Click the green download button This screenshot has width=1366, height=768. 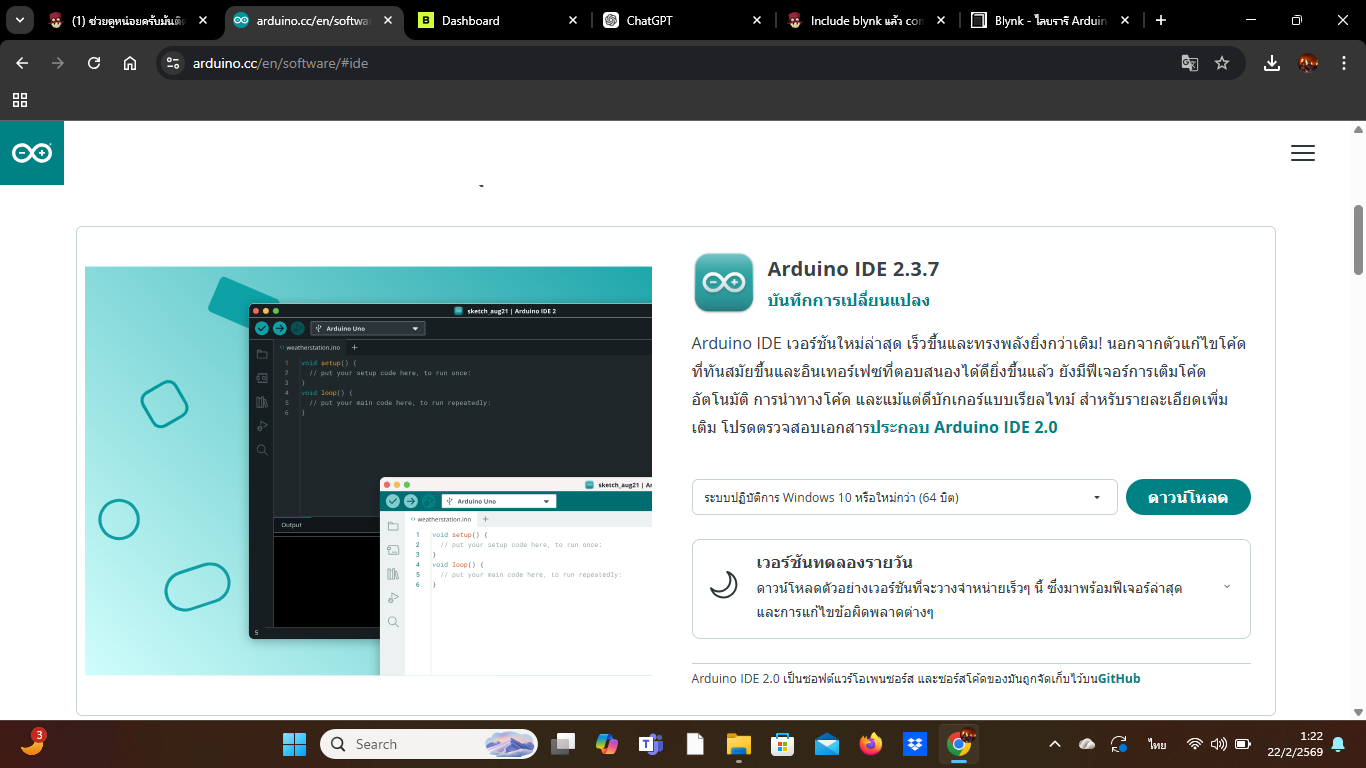(x=1187, y=497)
